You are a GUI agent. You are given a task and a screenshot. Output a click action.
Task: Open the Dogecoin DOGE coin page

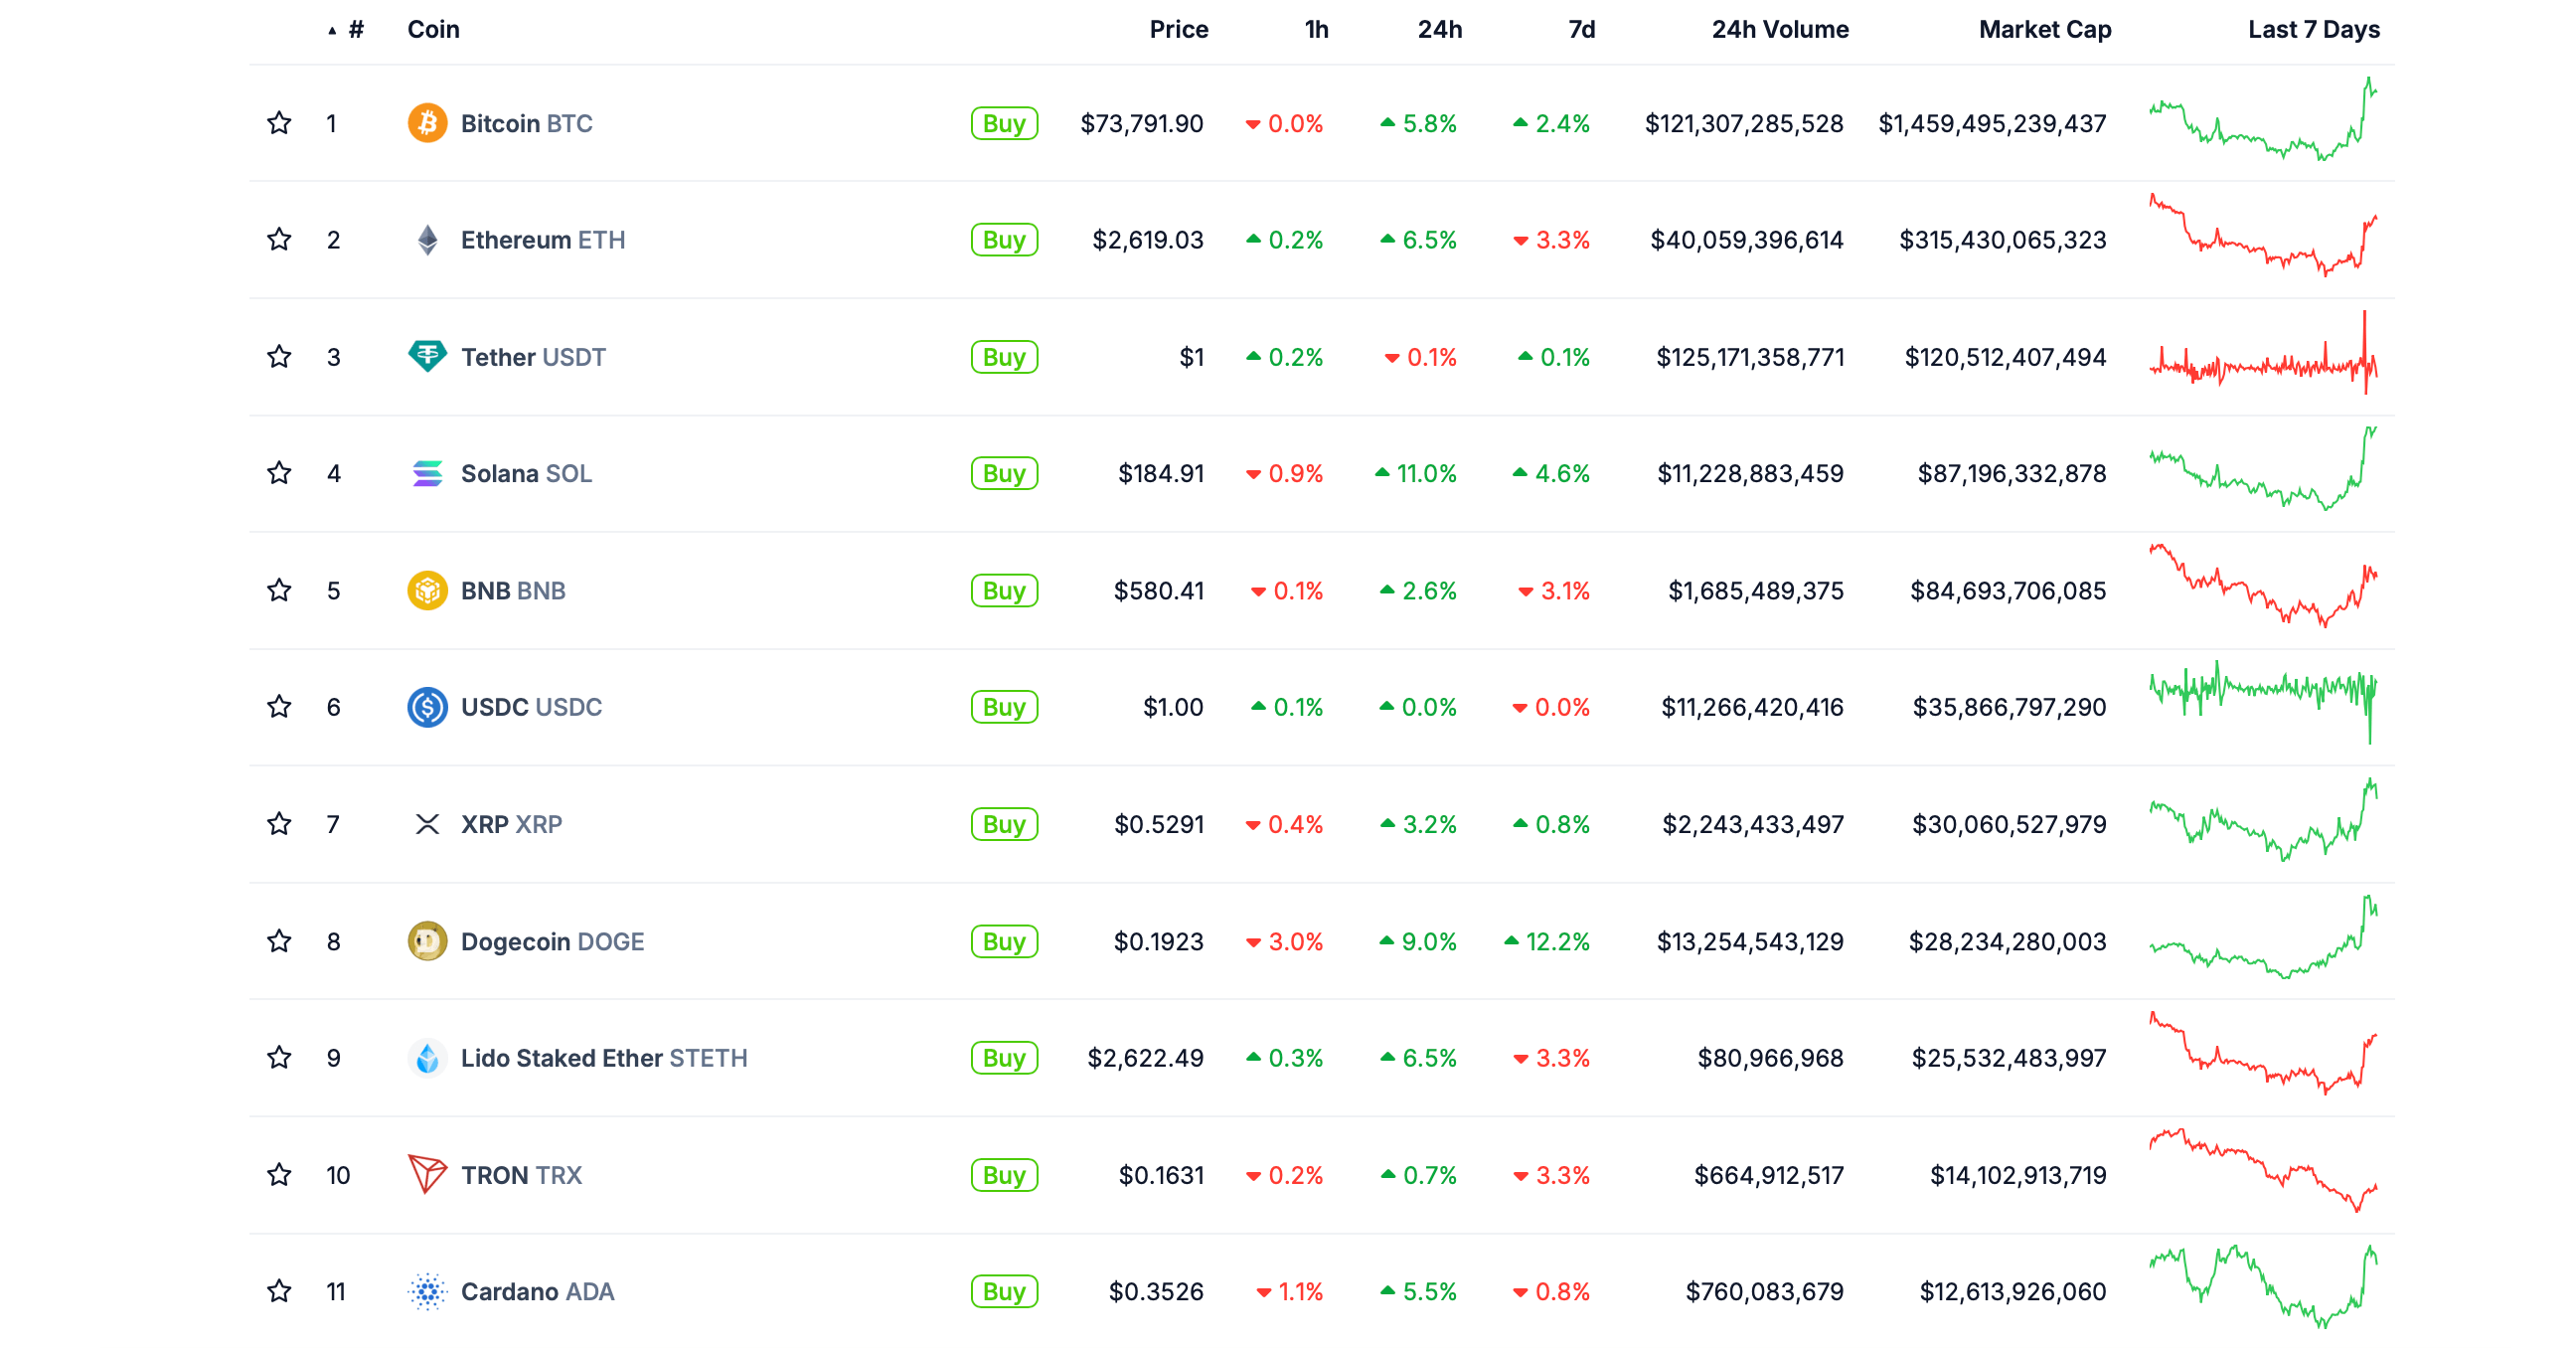tap(552, 942)
